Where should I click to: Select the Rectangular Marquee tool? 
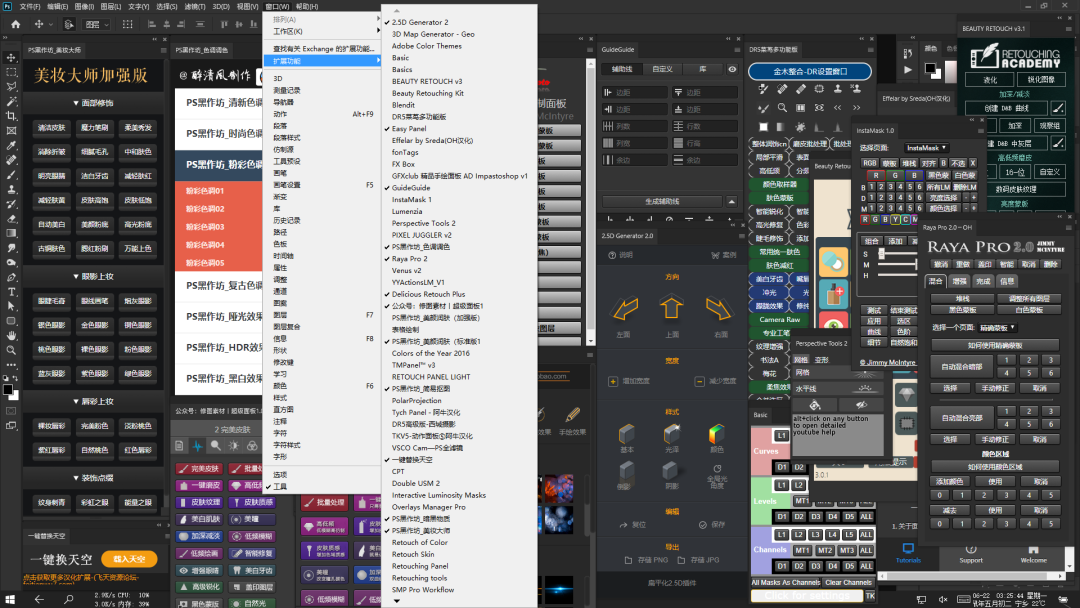(x=11, y=72)
